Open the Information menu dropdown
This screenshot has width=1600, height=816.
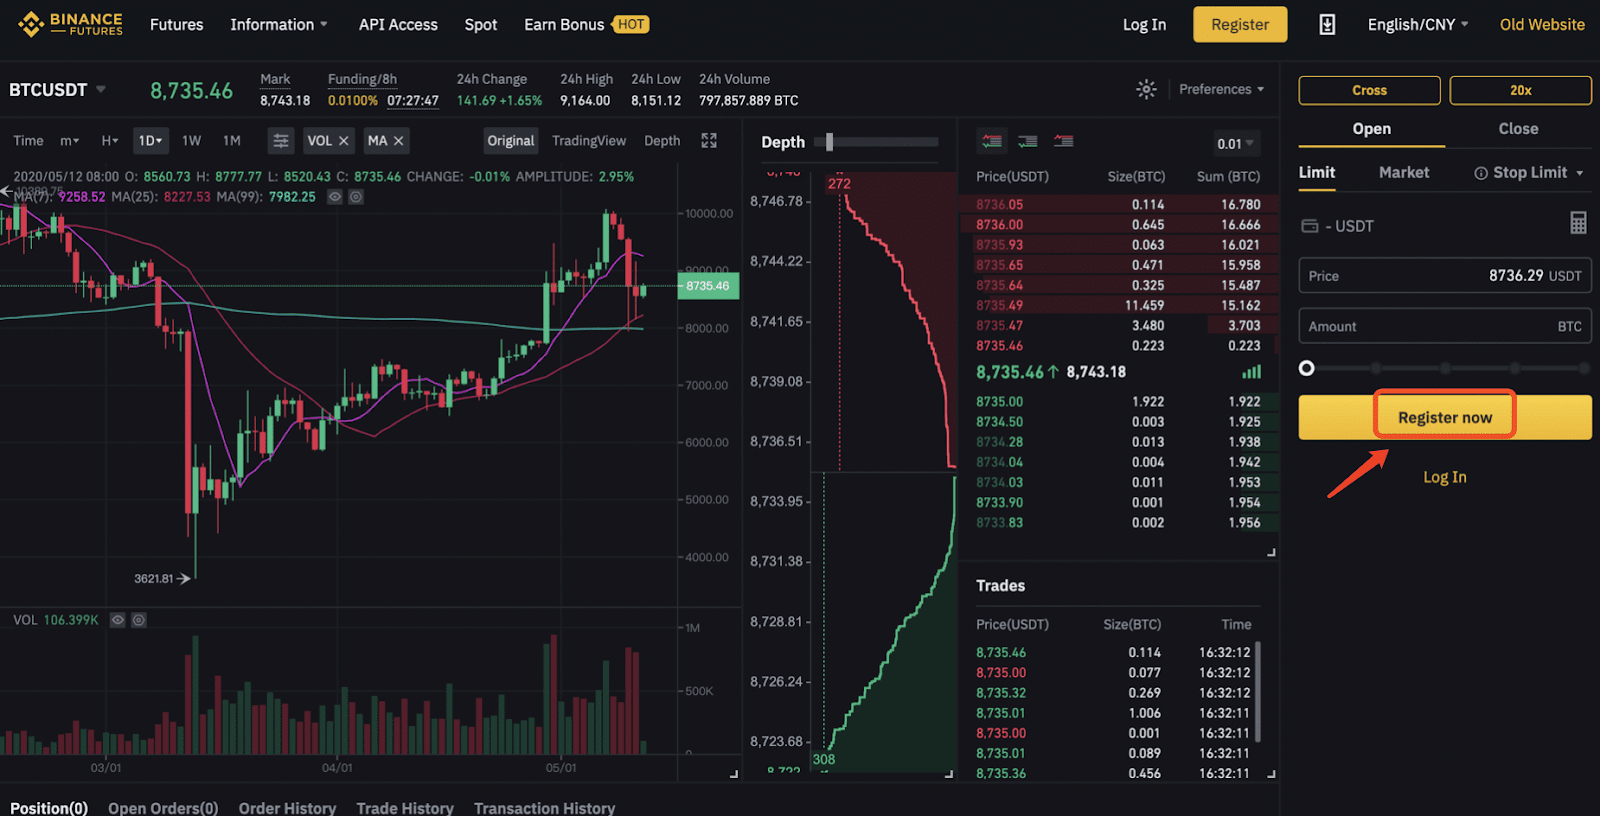pyautogui.click(x=278, y=25)
